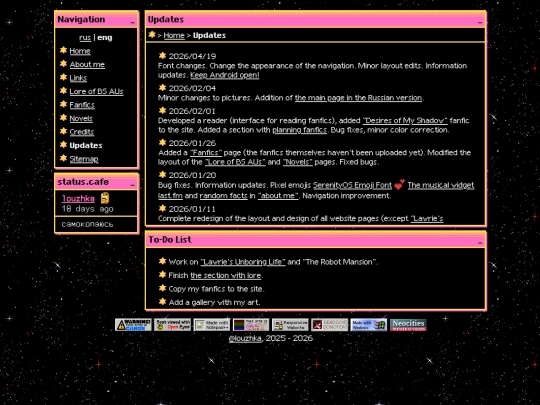Click "about me" link in 2026/01/20 entry
Image resolution: width=540 pixels, height=405 pixels.
coord(278,196)
